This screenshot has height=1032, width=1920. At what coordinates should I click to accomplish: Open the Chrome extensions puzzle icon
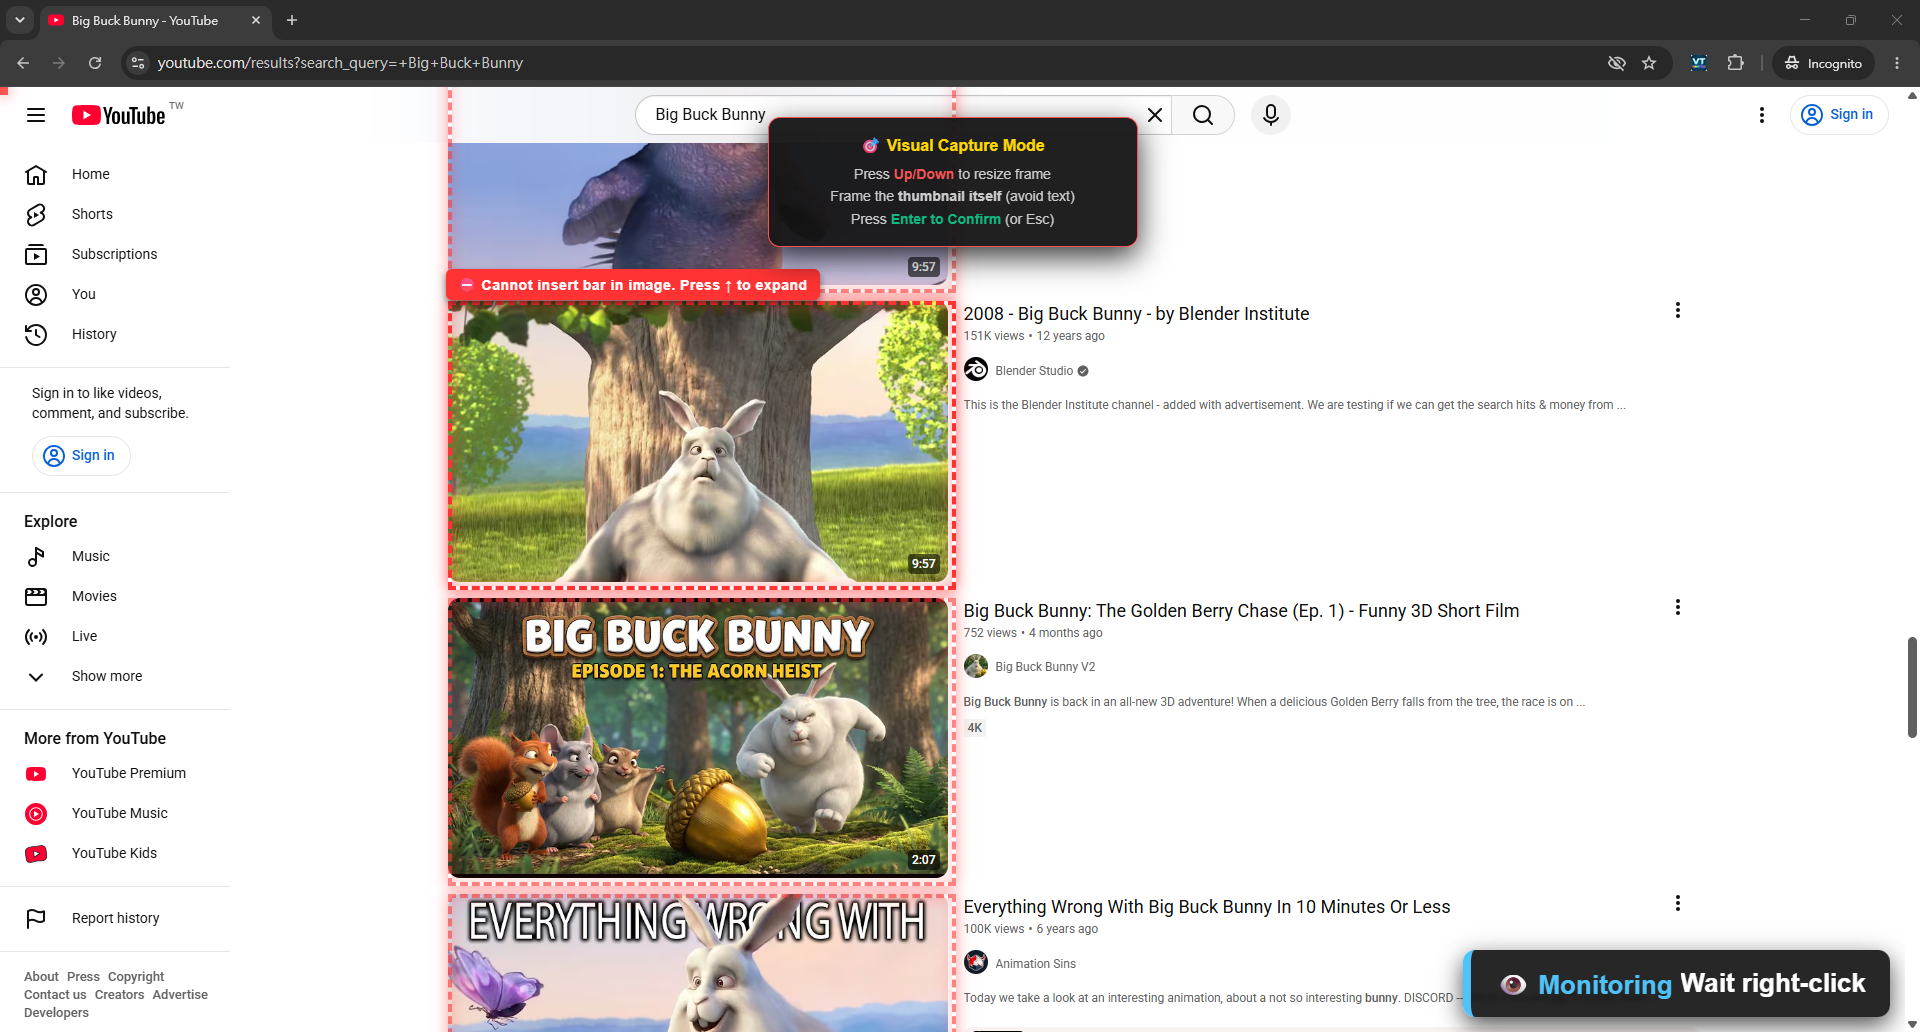1735,63
